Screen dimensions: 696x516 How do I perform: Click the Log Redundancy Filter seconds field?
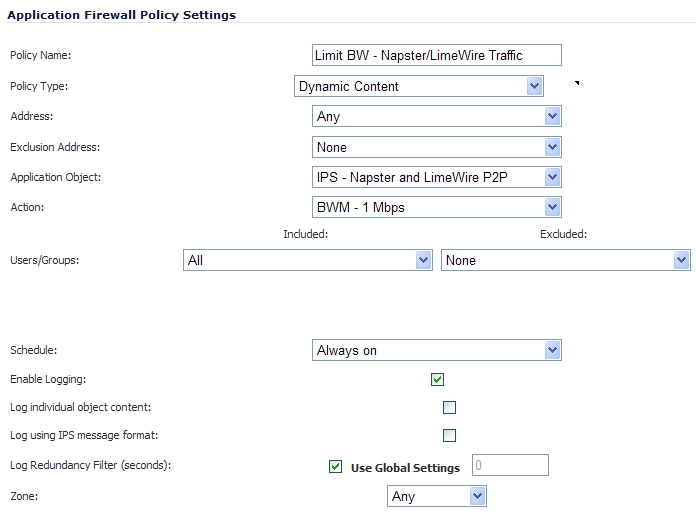pyautogui.click(x=510, y=465)
